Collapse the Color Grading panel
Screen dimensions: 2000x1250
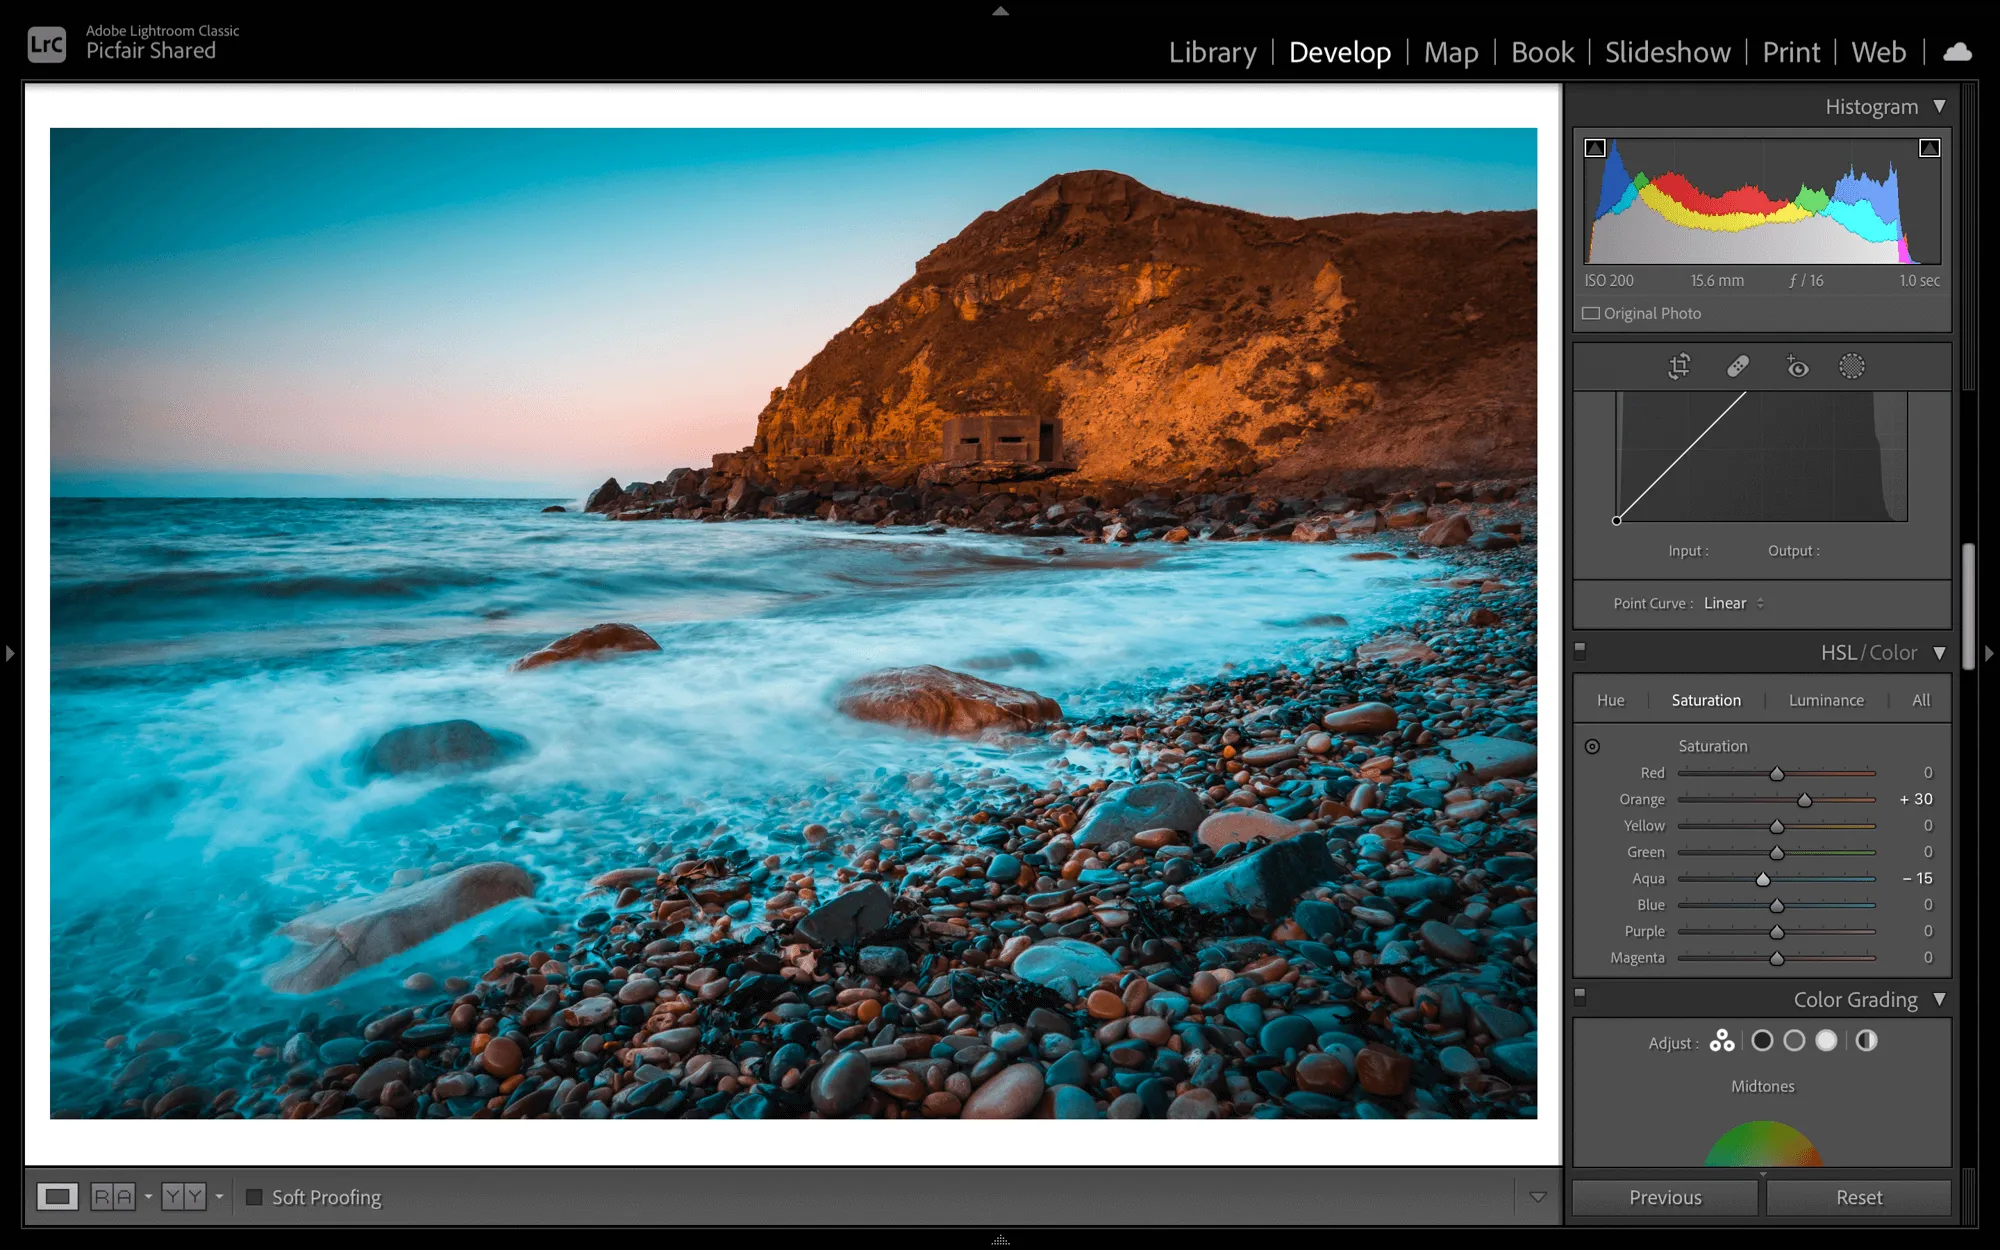[1939, 999]
